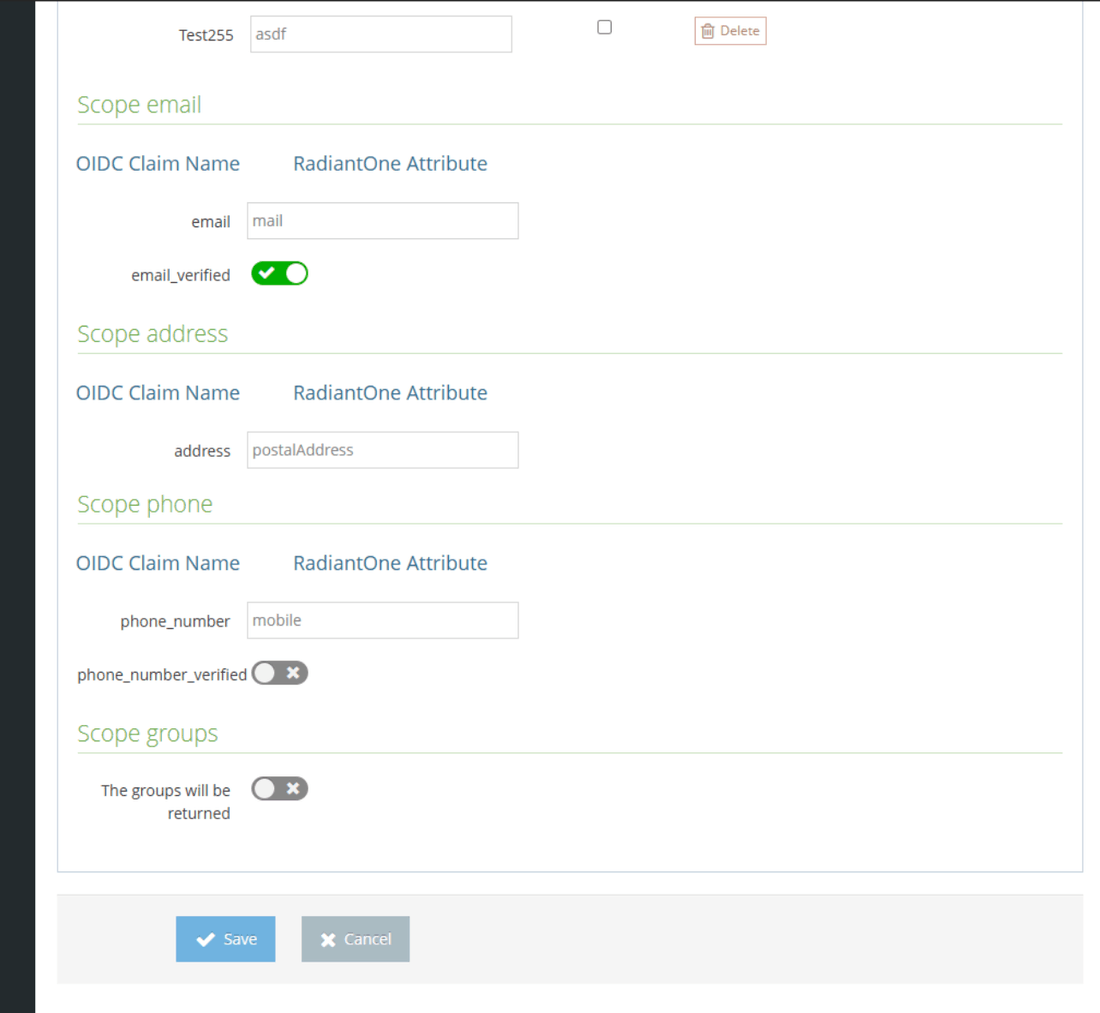Click the Delete button for Test255
This screenshot has height=1013, width=1100.
[x=730, y=31]
